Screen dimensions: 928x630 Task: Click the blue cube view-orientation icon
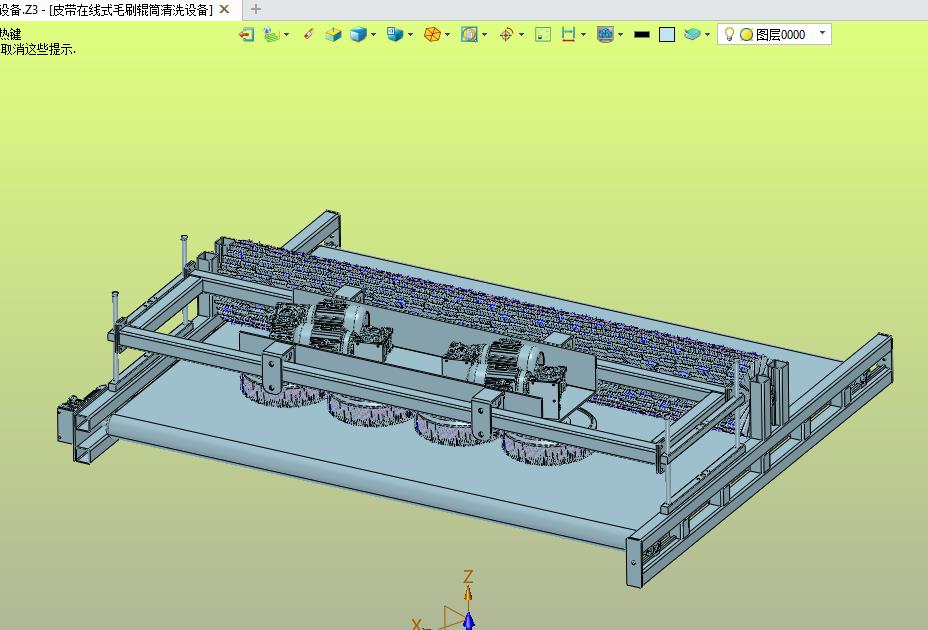click(x=395, y=35)
